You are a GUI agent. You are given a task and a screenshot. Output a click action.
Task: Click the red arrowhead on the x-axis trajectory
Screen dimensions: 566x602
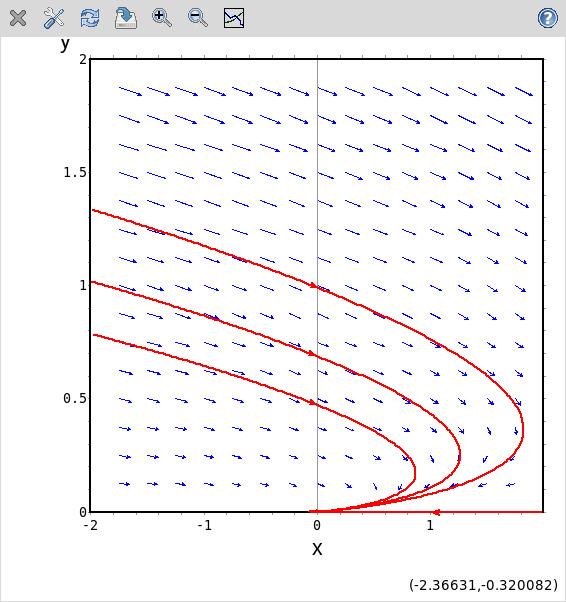[436, 512]
